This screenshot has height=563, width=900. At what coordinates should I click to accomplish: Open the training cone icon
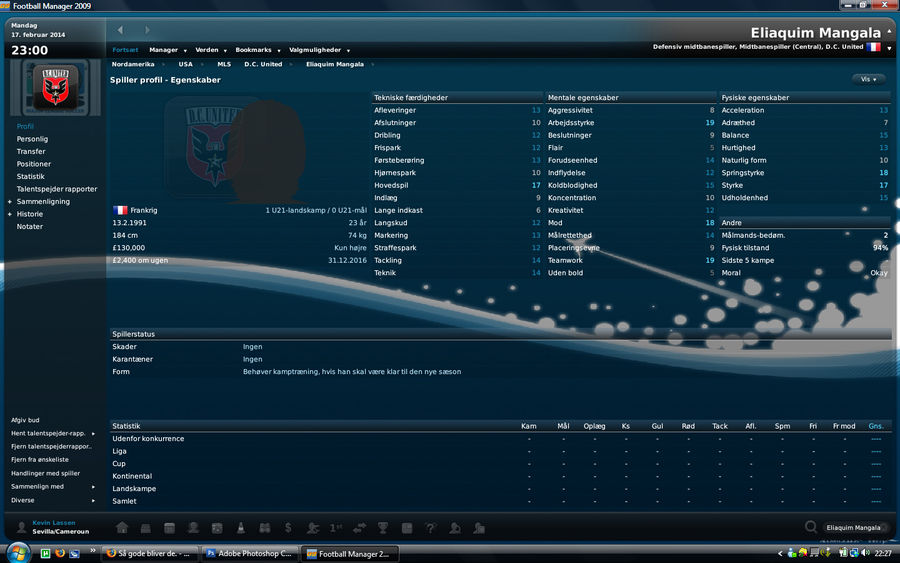click(x=240, y=528)
